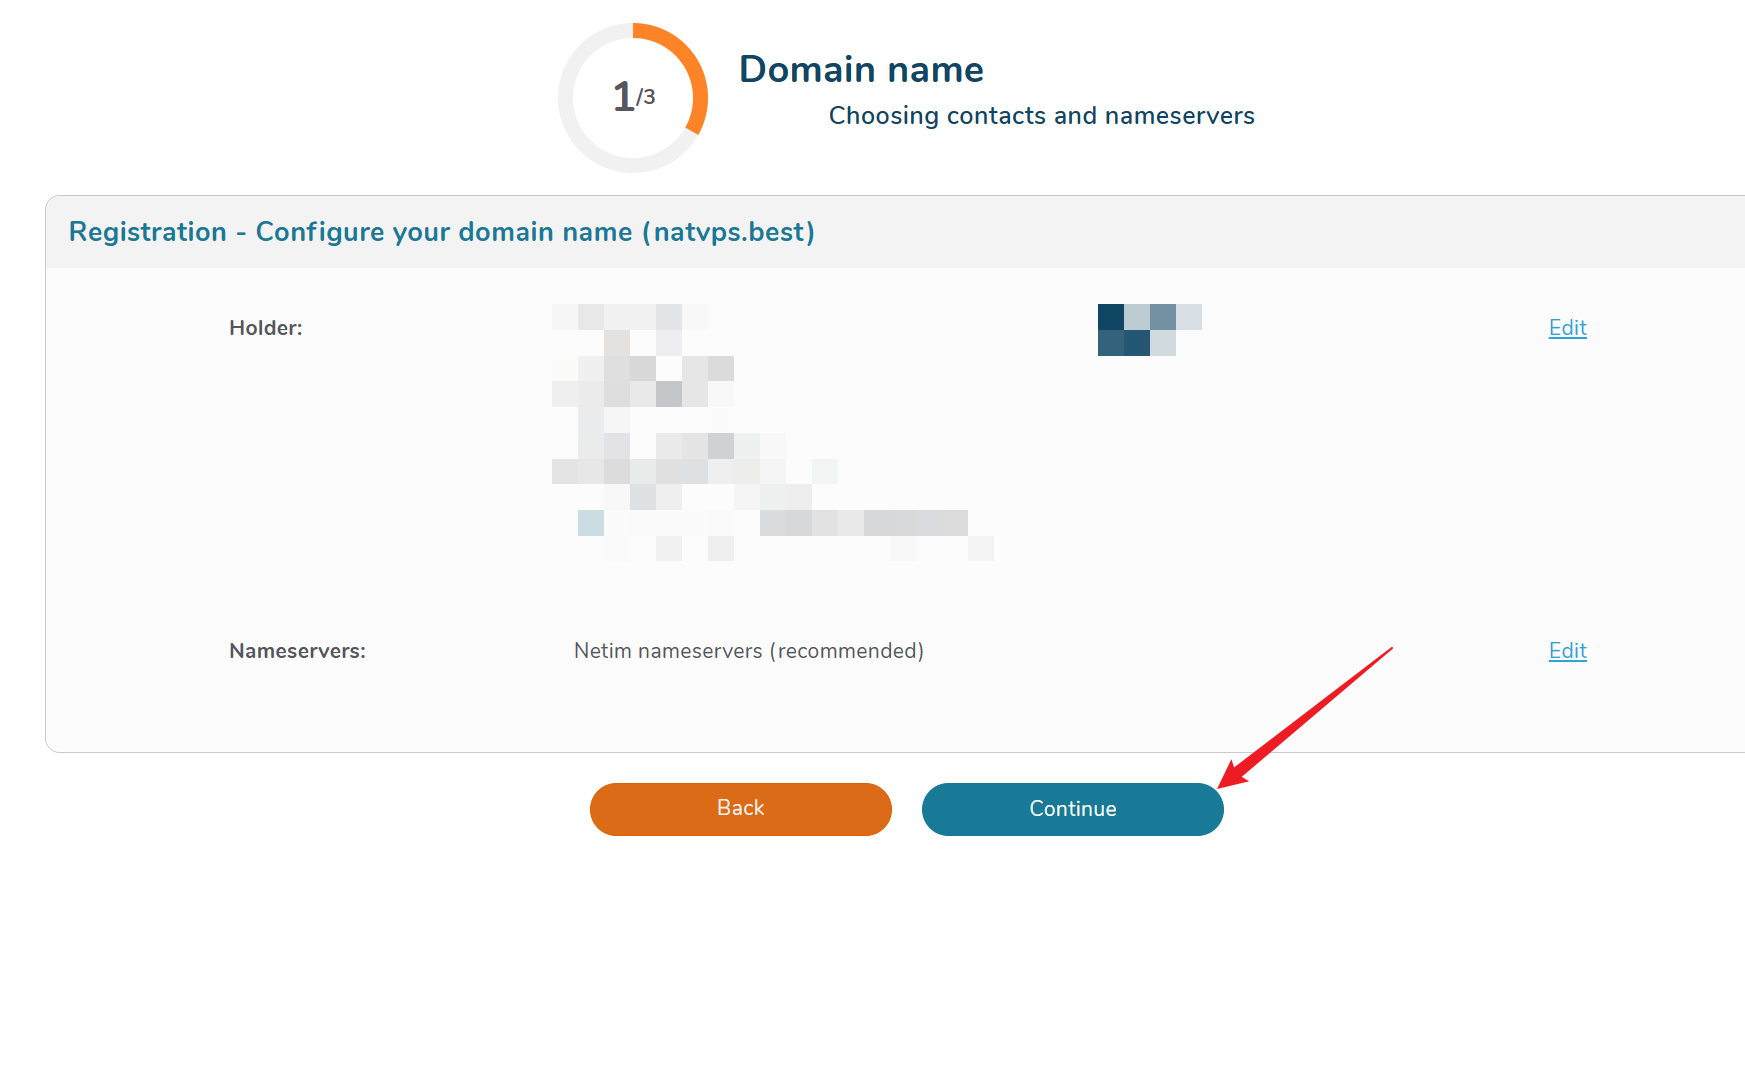The image size is (1745, 1065).
Task: Click the Holder field label
Action: click(x=265, y=328)
